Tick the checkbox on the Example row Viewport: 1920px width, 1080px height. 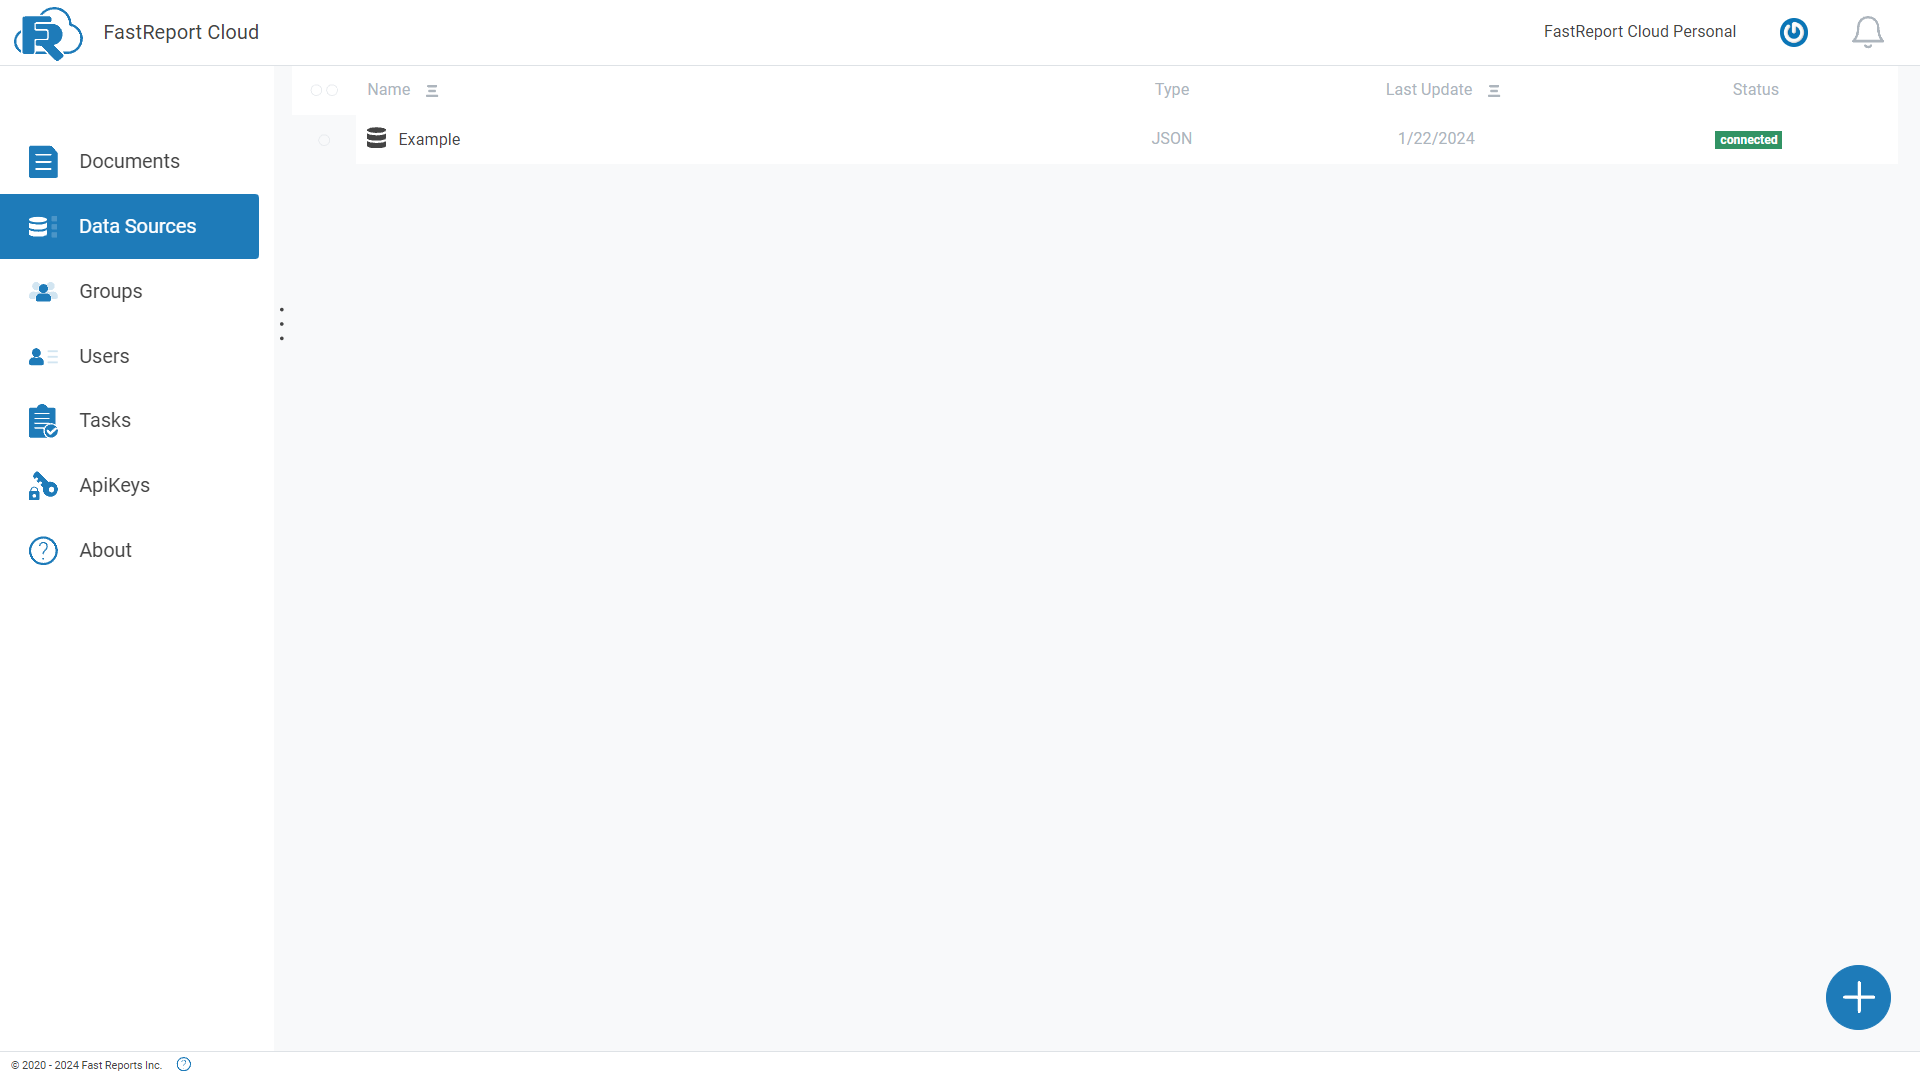coord(323,140)
